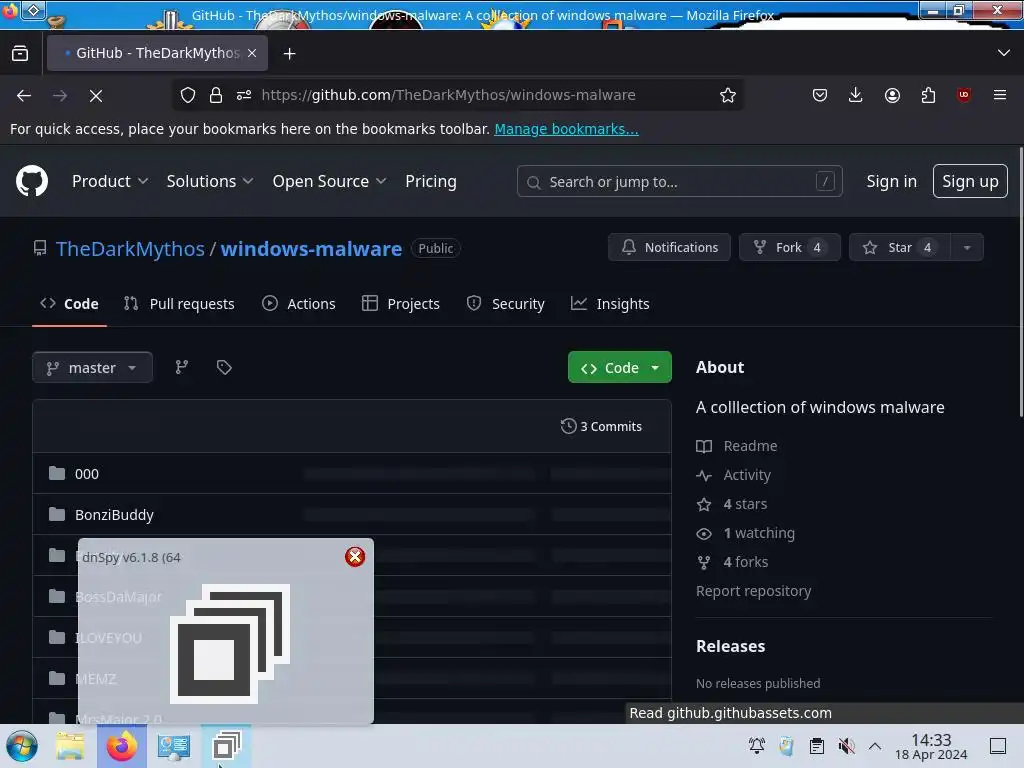
Task: Open the Pricing page
Action: 430,181
